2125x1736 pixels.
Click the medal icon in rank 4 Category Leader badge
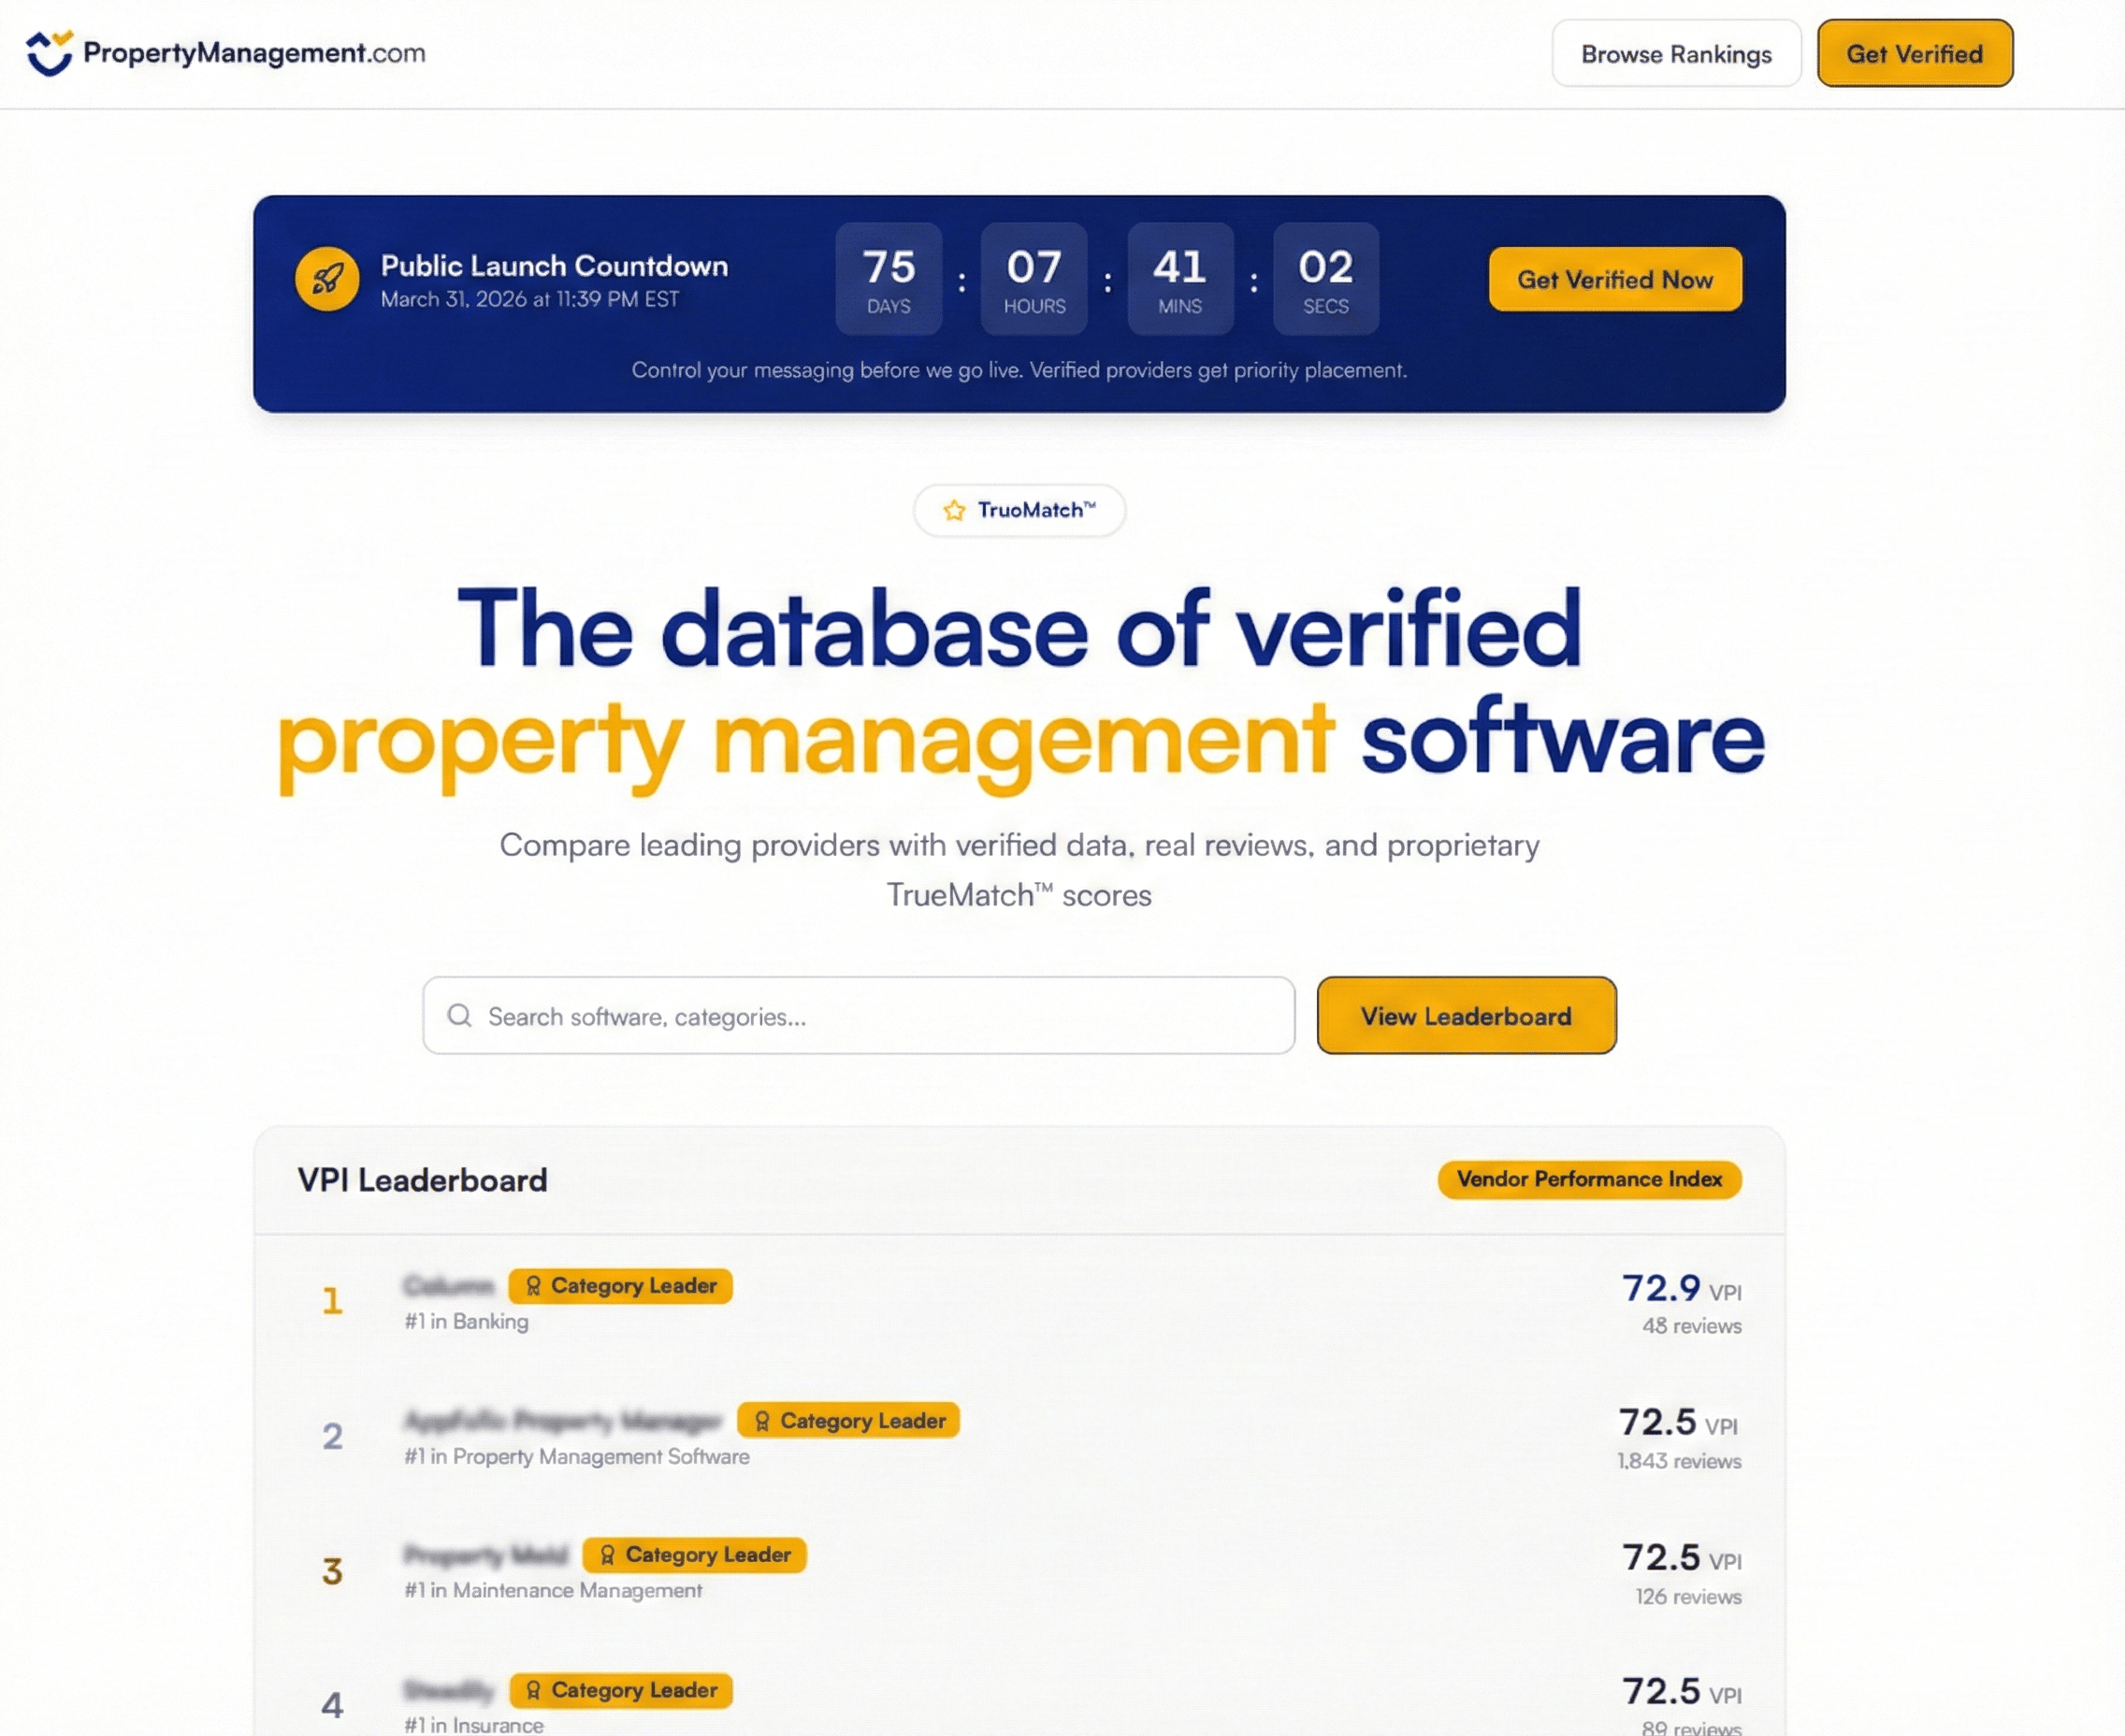[533, 1690]
